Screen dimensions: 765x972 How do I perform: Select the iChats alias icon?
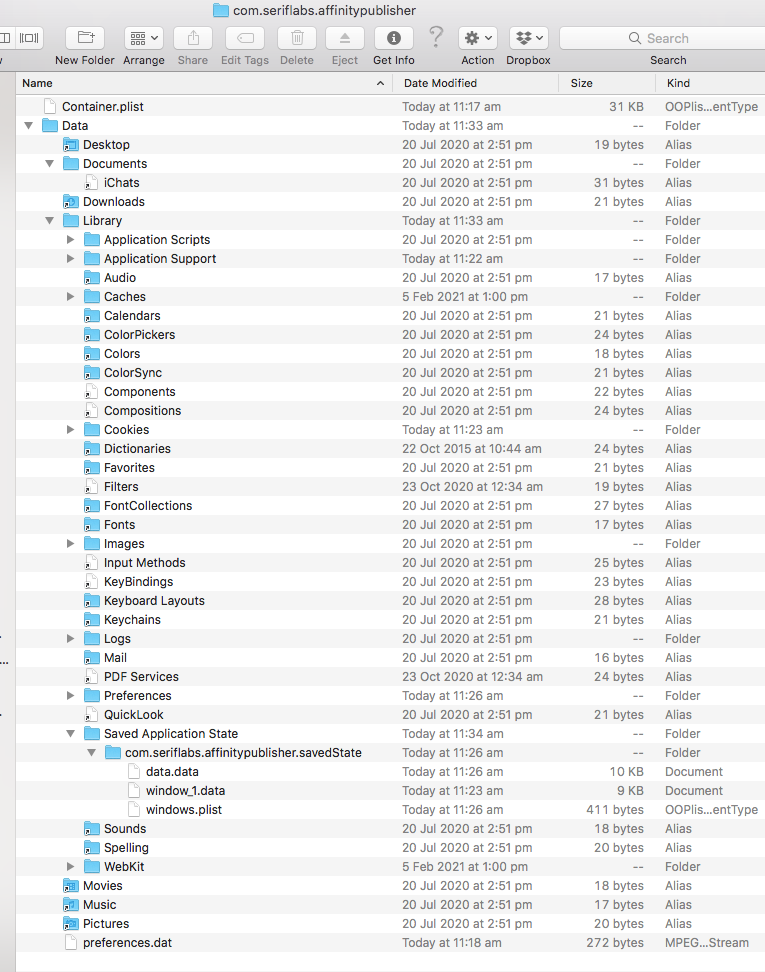92,183
